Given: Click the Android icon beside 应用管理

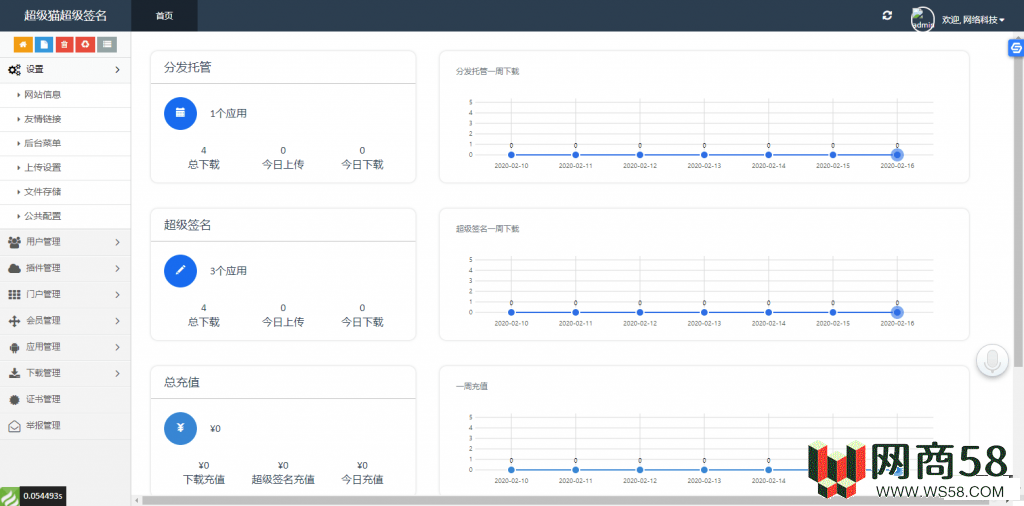Looking at the screenshot, I should coord(14,347).
